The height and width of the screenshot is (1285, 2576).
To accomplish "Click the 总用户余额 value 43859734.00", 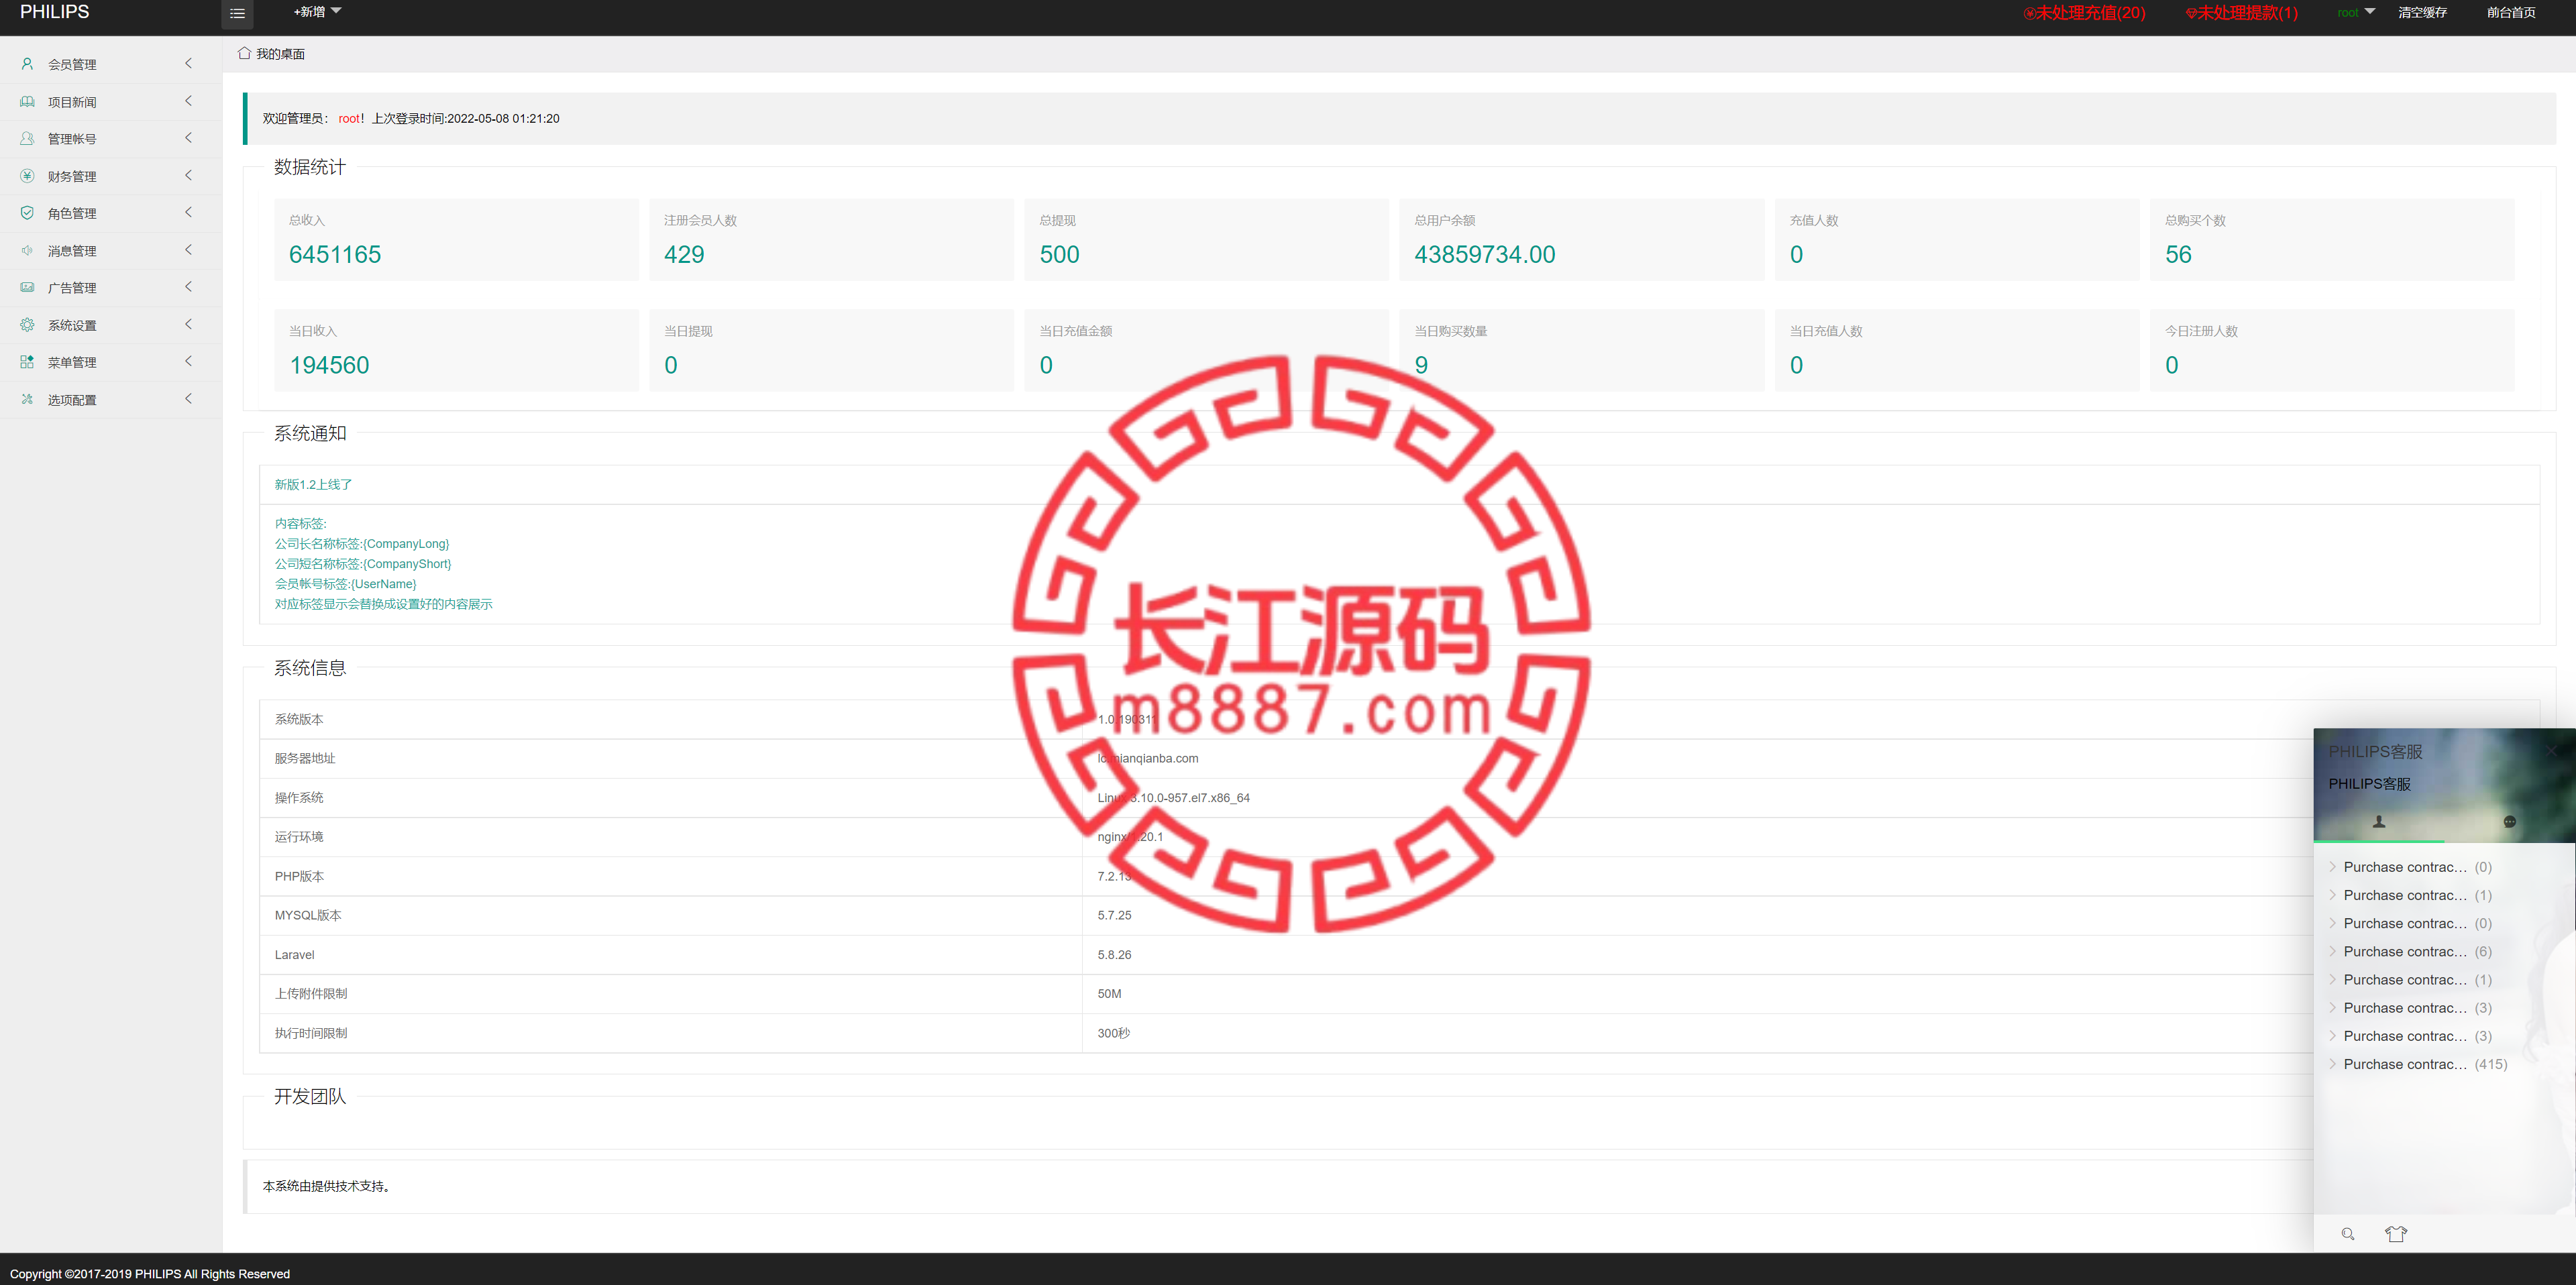I will click(x=1484, y=254).
